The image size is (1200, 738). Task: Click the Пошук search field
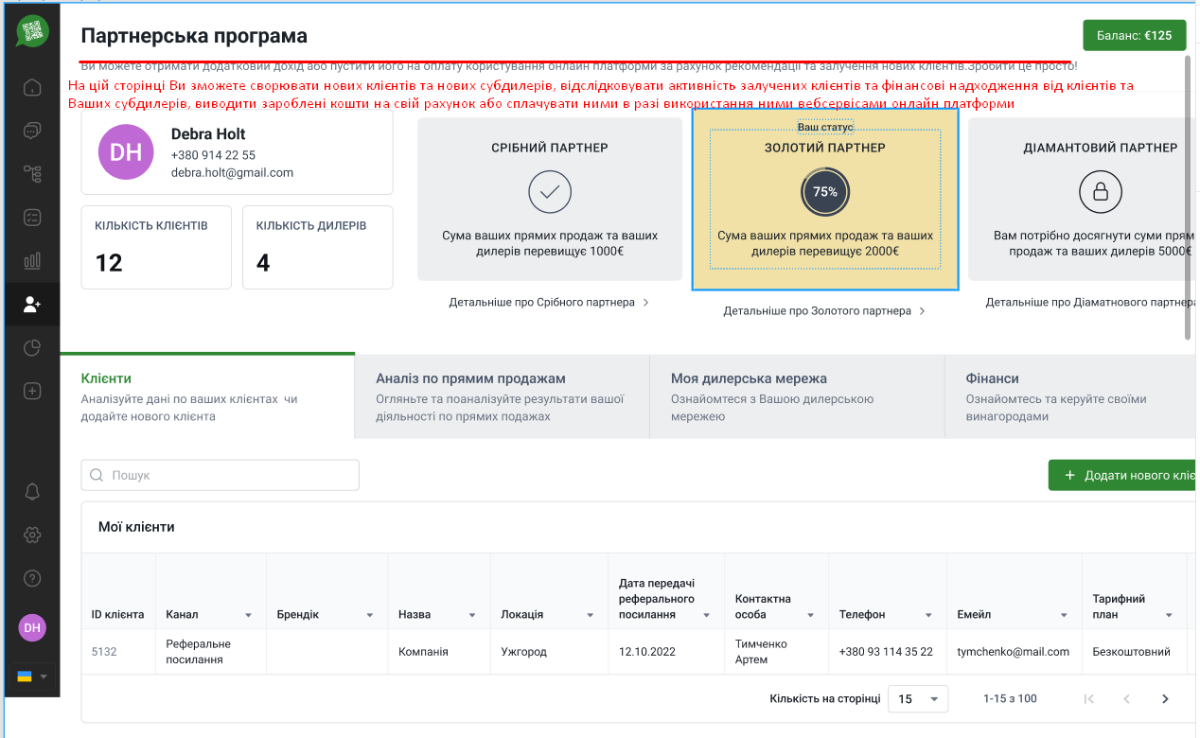pyautogui.click(x=220, y=476)
